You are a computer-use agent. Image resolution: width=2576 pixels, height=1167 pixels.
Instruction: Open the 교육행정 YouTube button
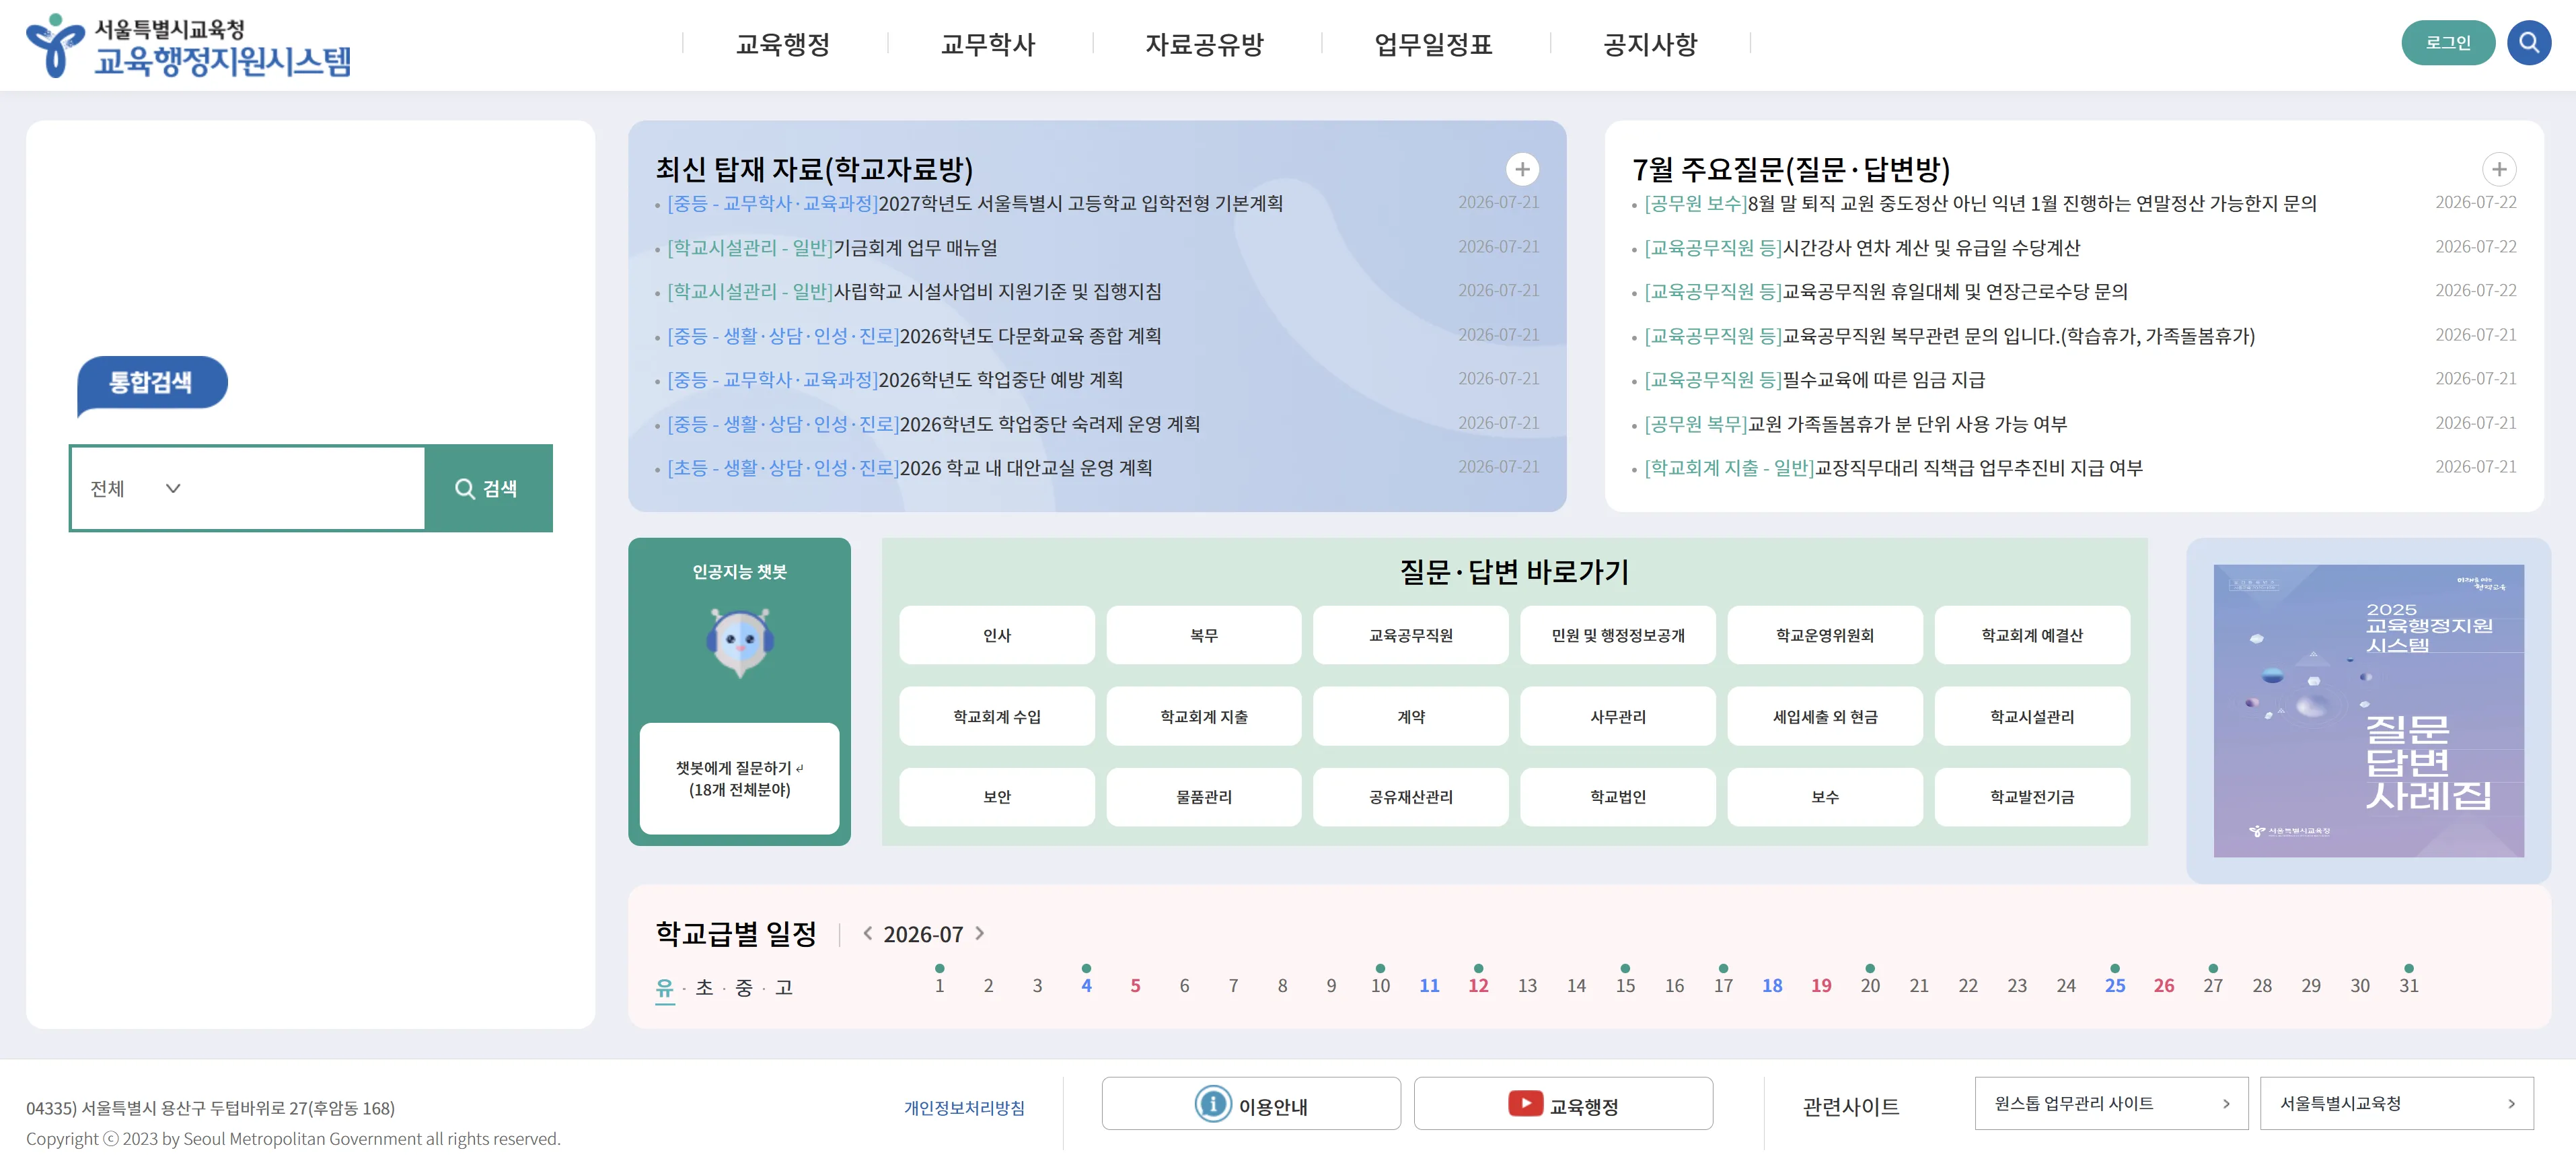tap(1563, 1104)
